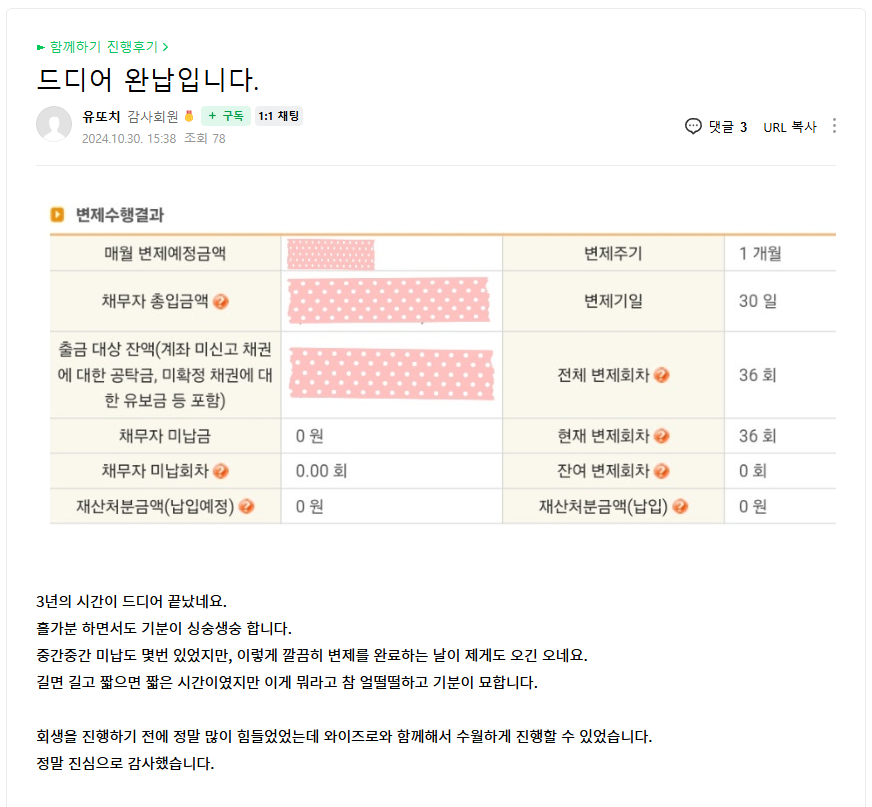Click the author's profile avatar
Viewport: 872px width, 807px height.
tap(54, 124)
